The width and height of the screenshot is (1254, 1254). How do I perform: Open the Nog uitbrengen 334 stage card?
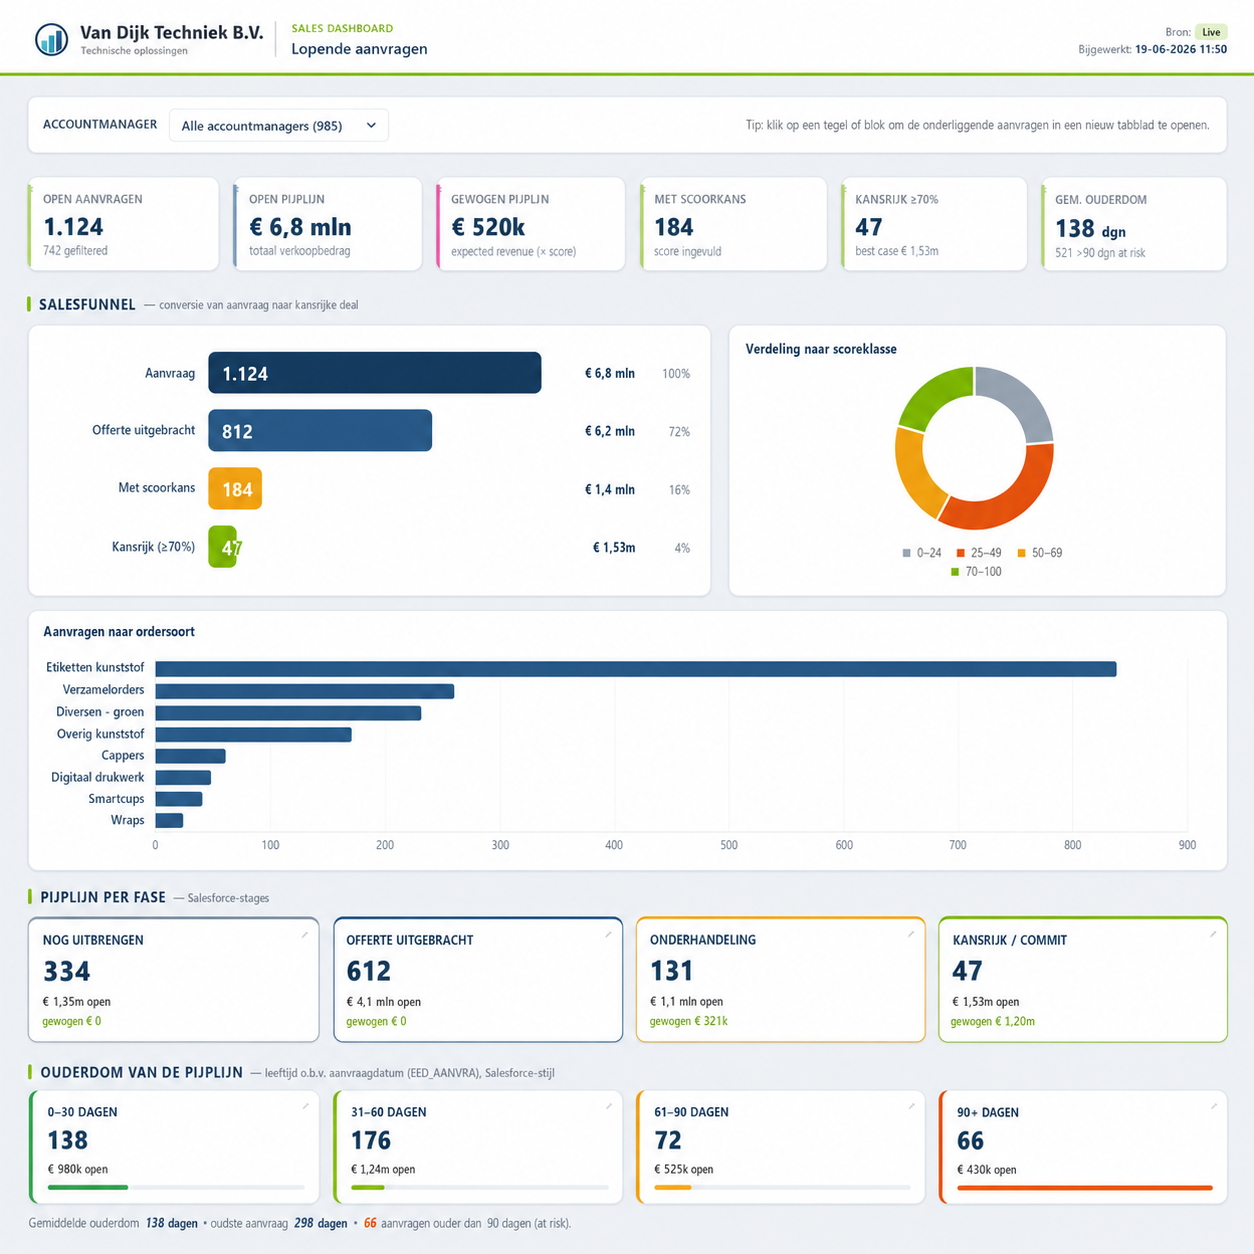(x=174, y=980)
